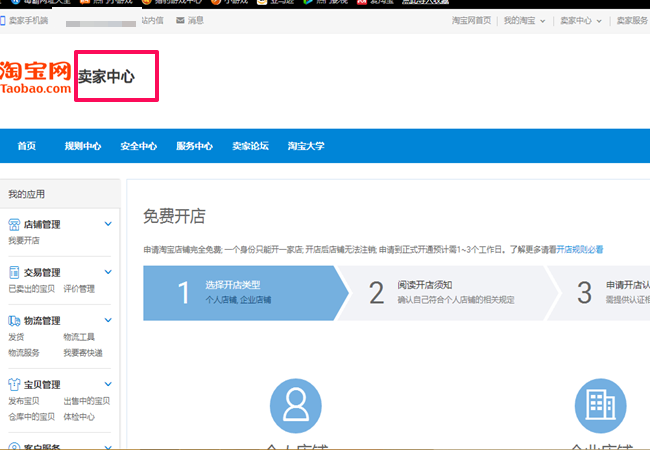Image resolution: width=650 pixels, height=450 pixels.
Task: Open 安全中心 in navigation bar
Action: coord(138,146)
